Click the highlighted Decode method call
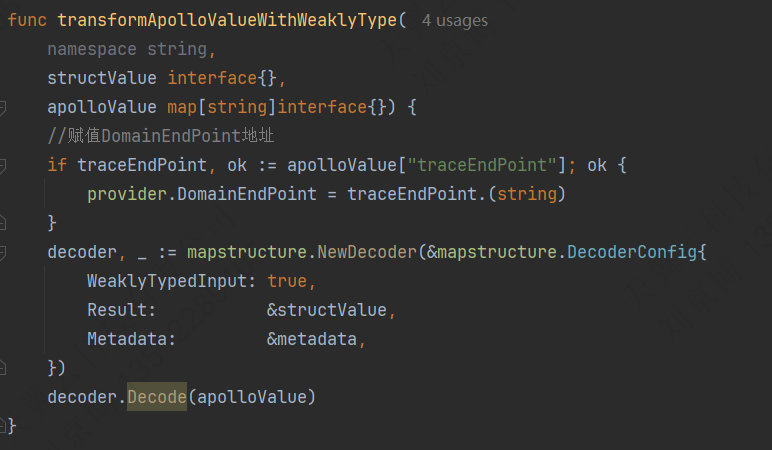 (x=157, y=397)
